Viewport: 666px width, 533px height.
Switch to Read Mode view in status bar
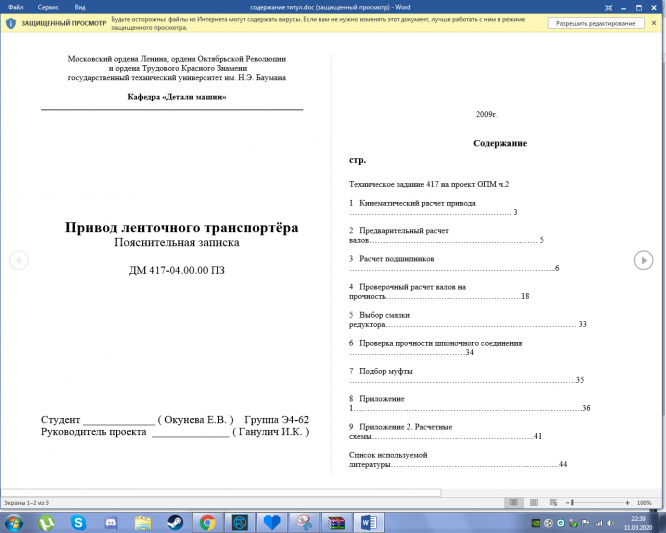pos(514,502)
